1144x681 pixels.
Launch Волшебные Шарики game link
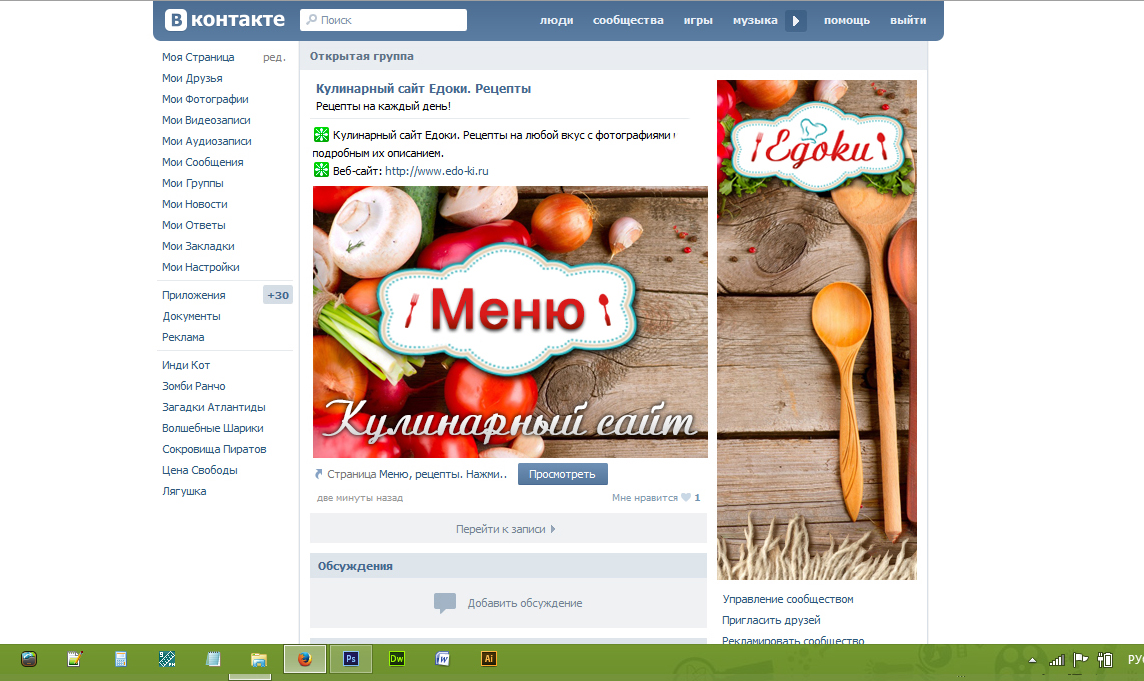click(x=212, y=428)
